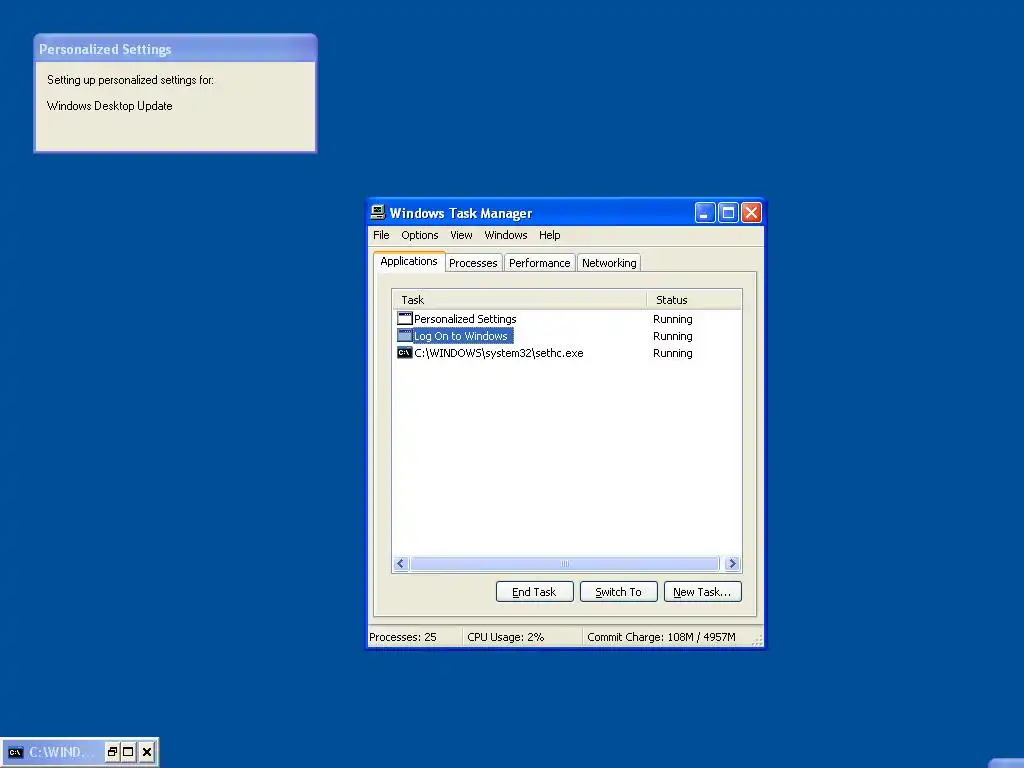Click the Switch To button
This screenshot has width=1024, height=768.
click(618, 592)
